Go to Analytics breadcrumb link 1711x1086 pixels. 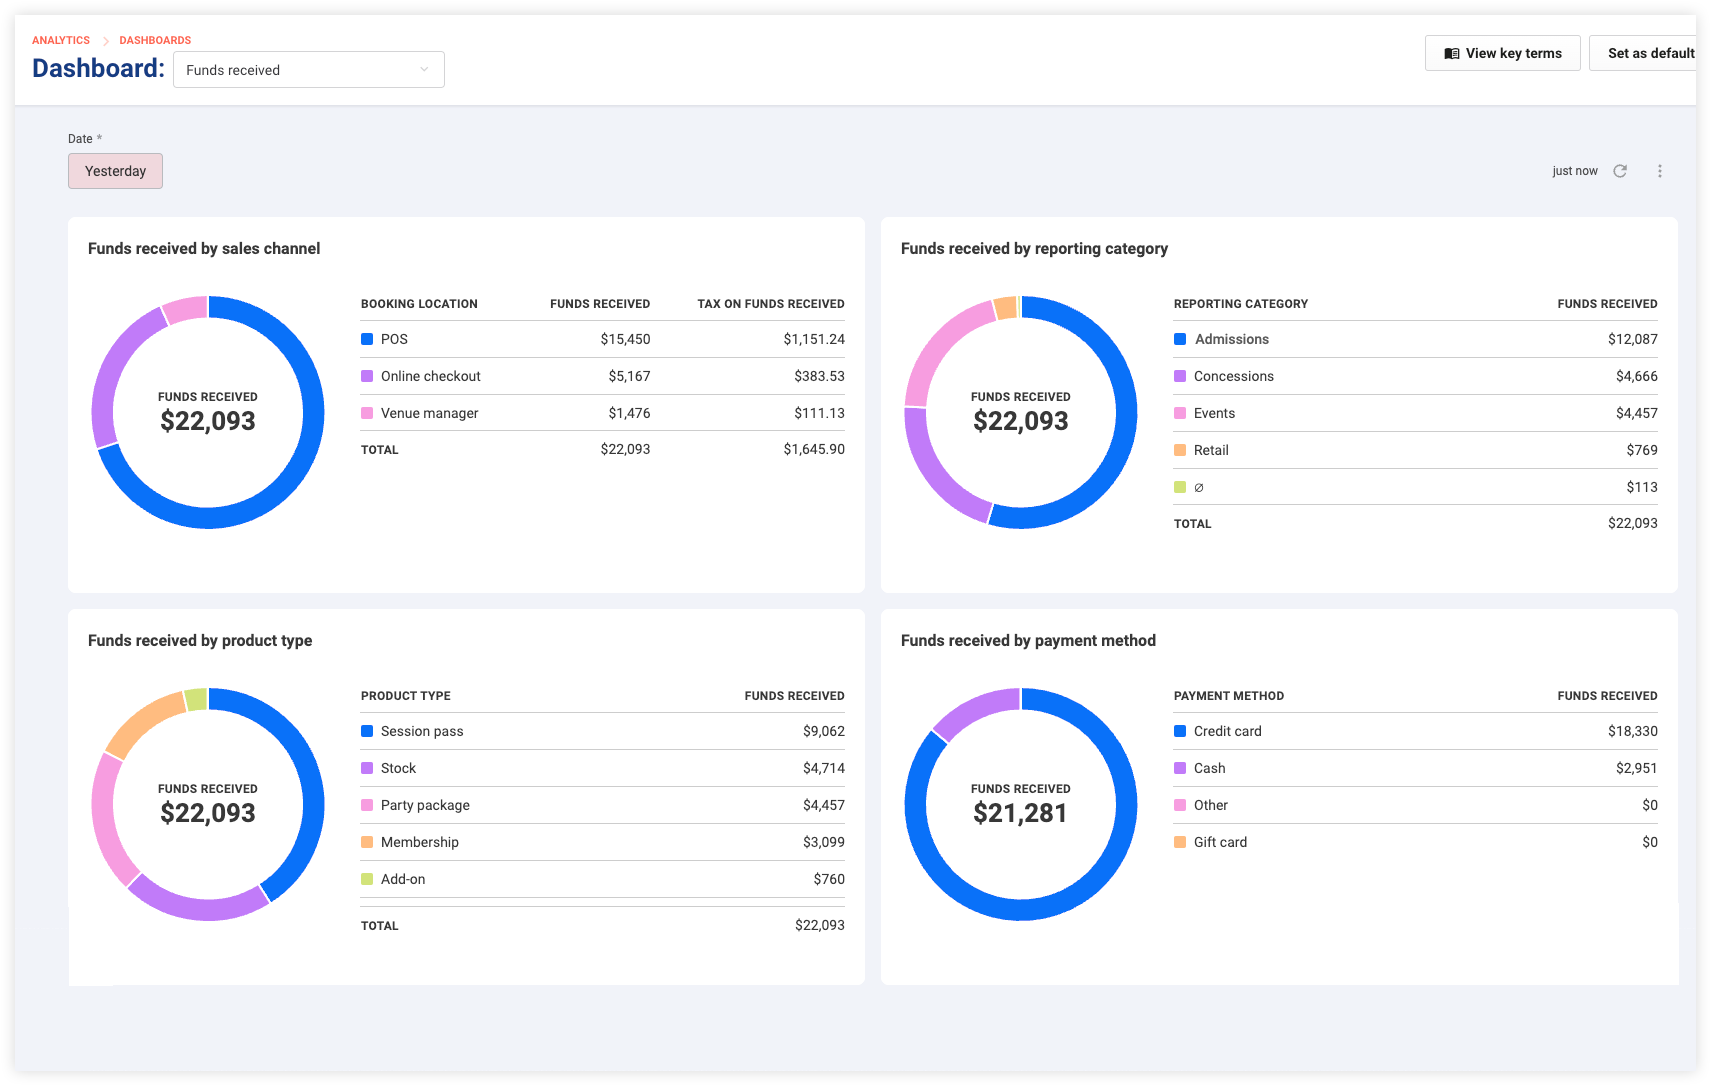click(61, 41)
